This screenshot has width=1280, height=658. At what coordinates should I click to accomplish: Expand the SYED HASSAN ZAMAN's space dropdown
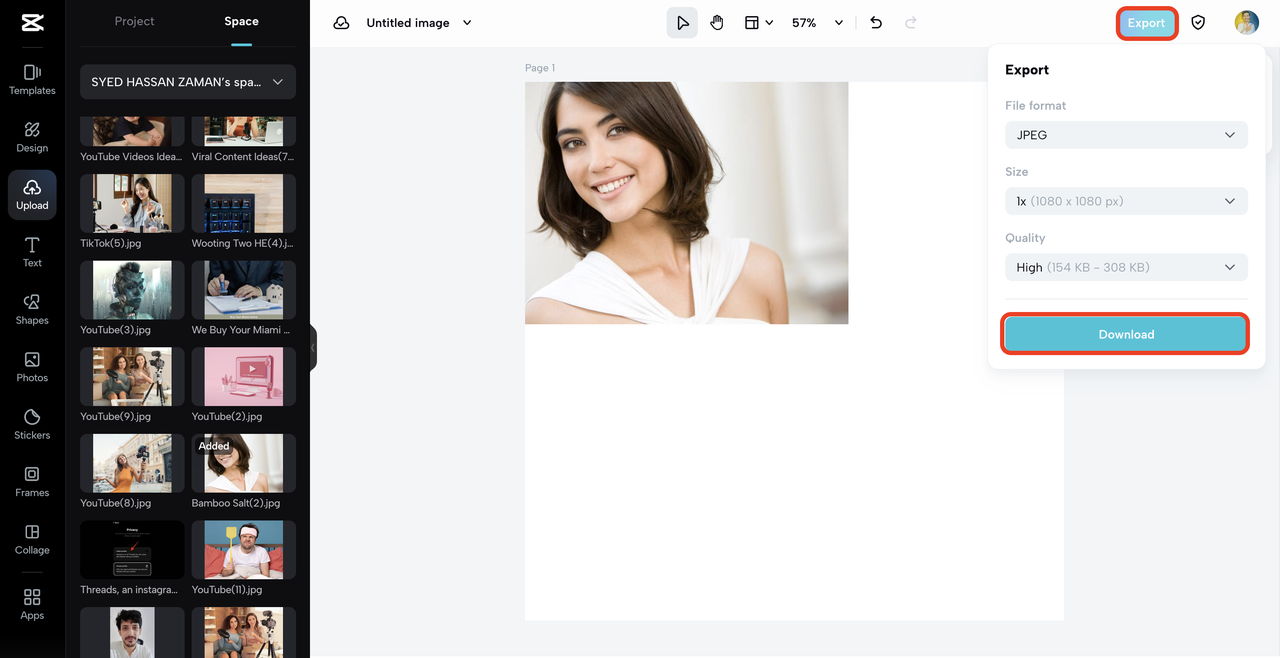(x=188, y=82)
